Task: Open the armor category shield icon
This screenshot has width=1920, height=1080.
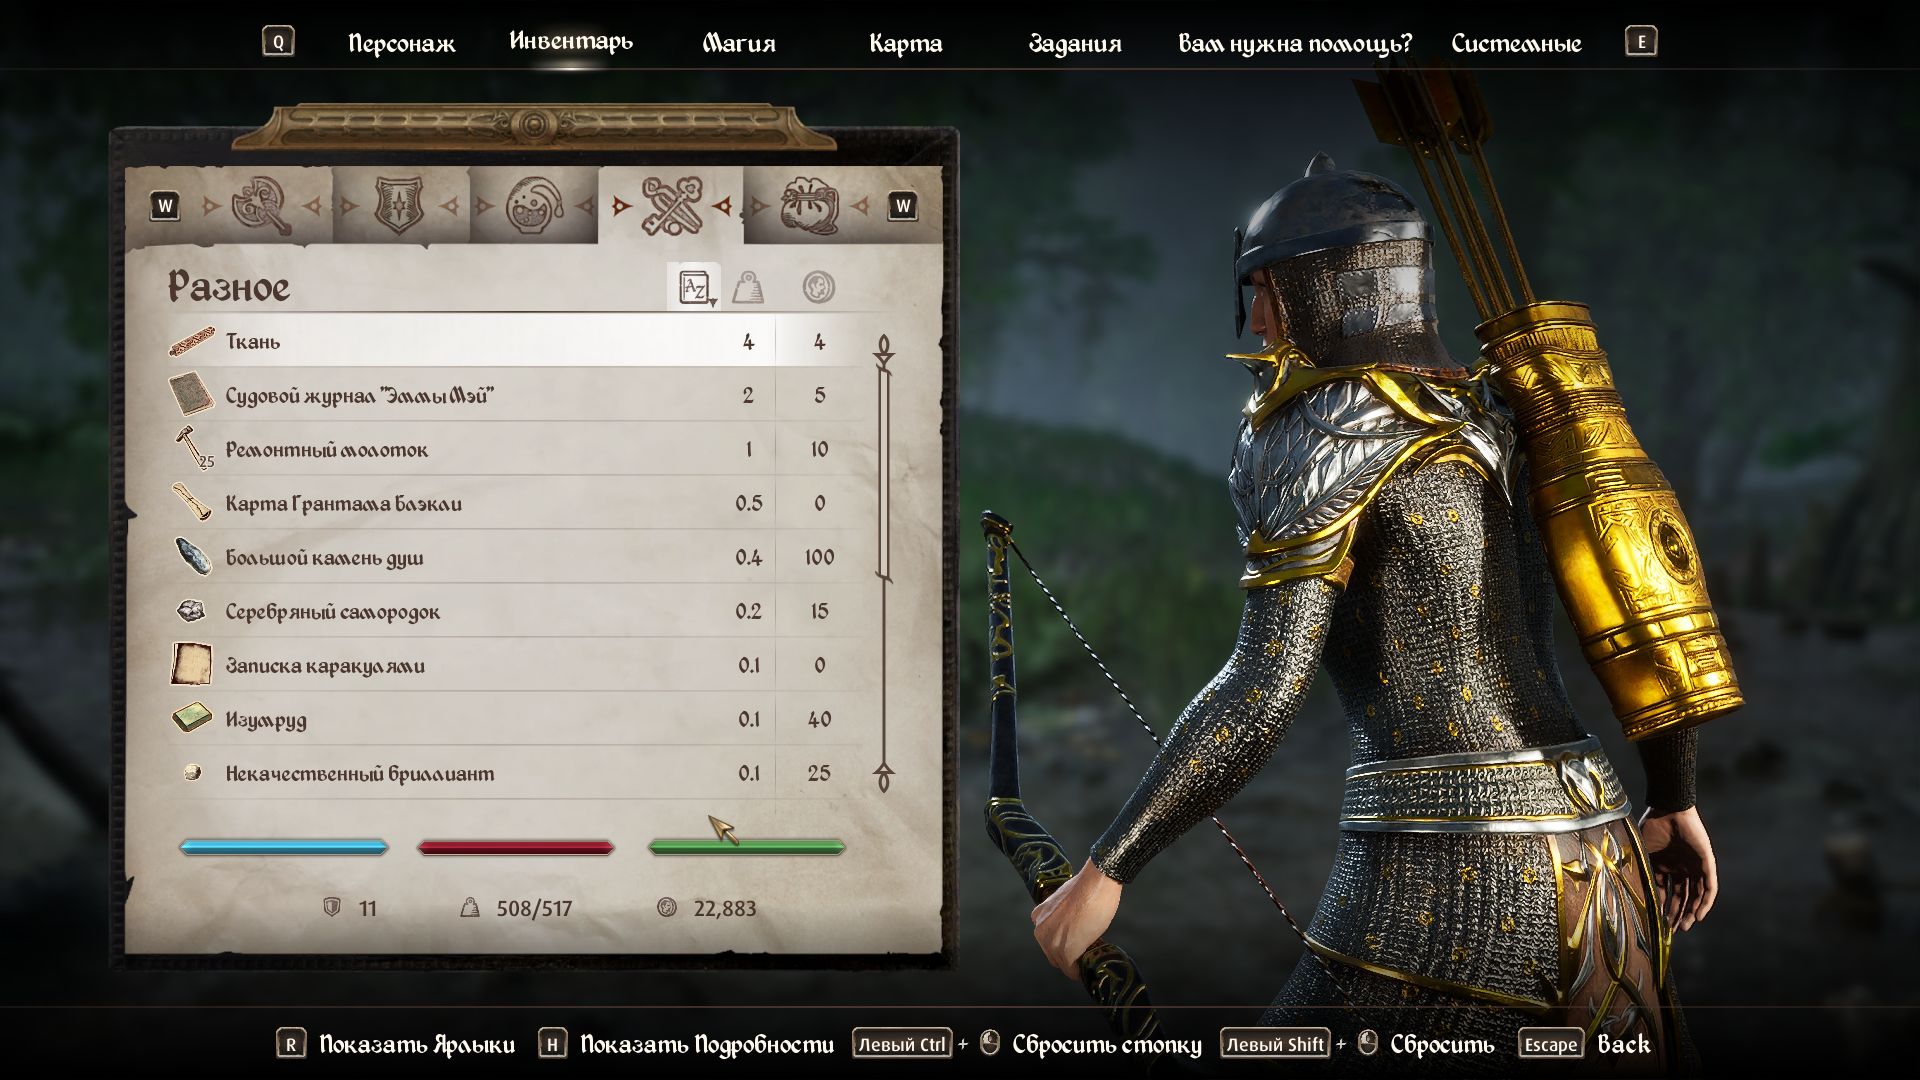Action: (398, 206)
